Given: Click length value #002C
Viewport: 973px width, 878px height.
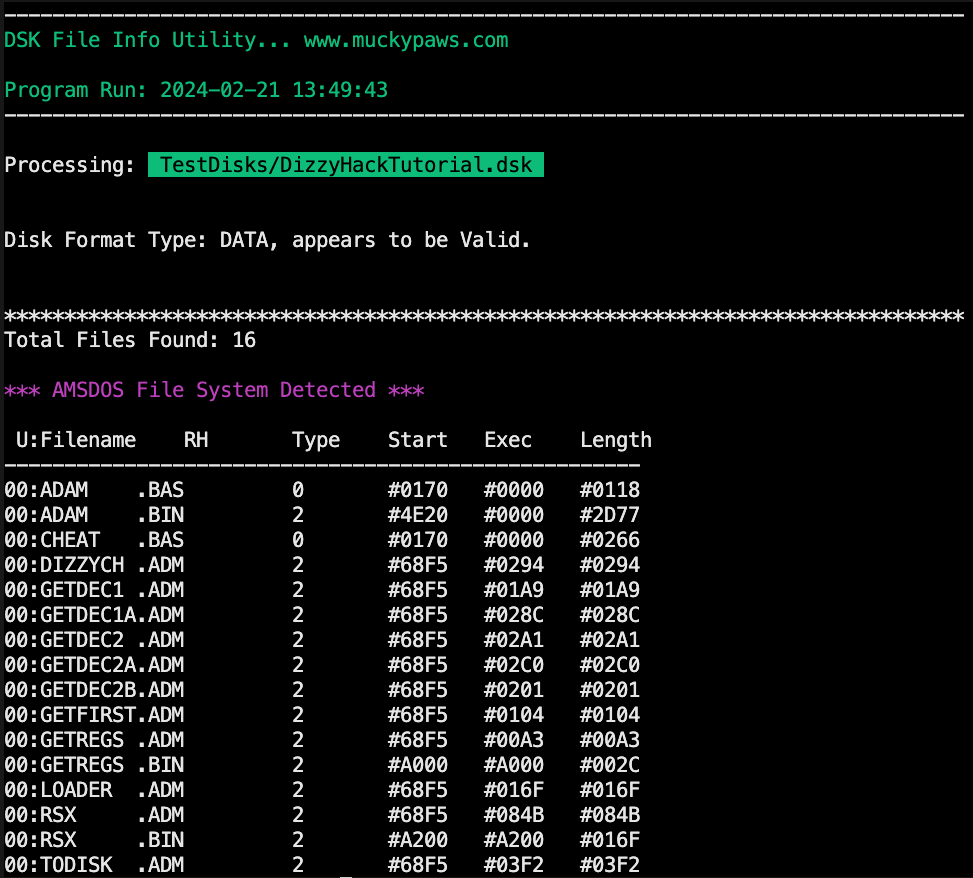Looking at the screenshot, I should point(609,764).
